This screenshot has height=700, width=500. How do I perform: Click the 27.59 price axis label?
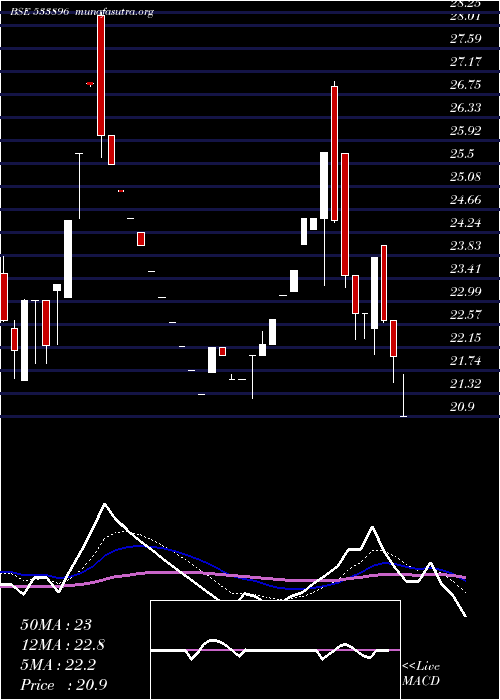[465, 39]
